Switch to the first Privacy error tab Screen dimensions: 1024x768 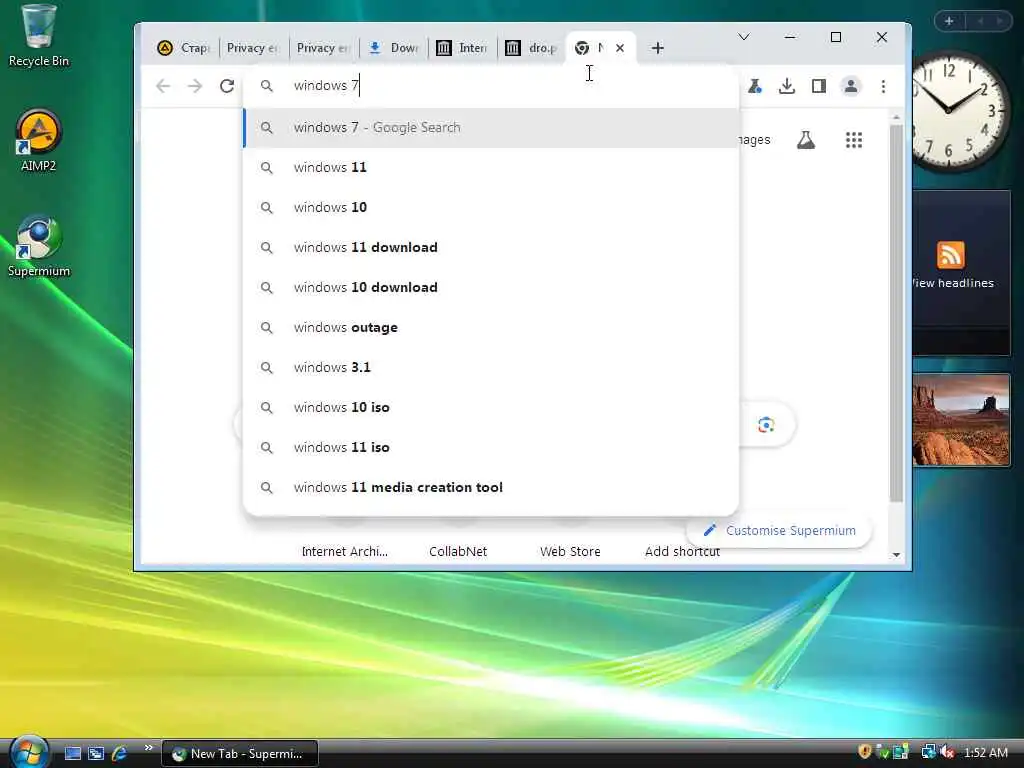[x=252, y=48]
